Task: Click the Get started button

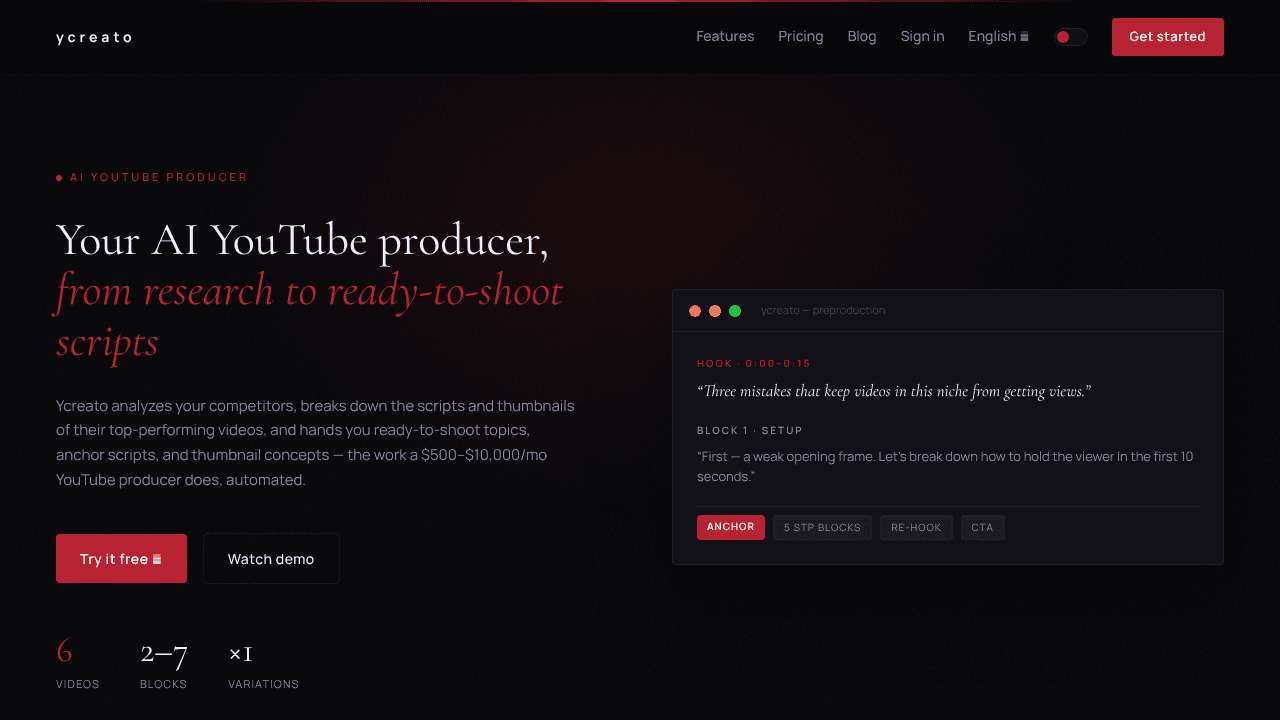Action: pos(1167,37)
